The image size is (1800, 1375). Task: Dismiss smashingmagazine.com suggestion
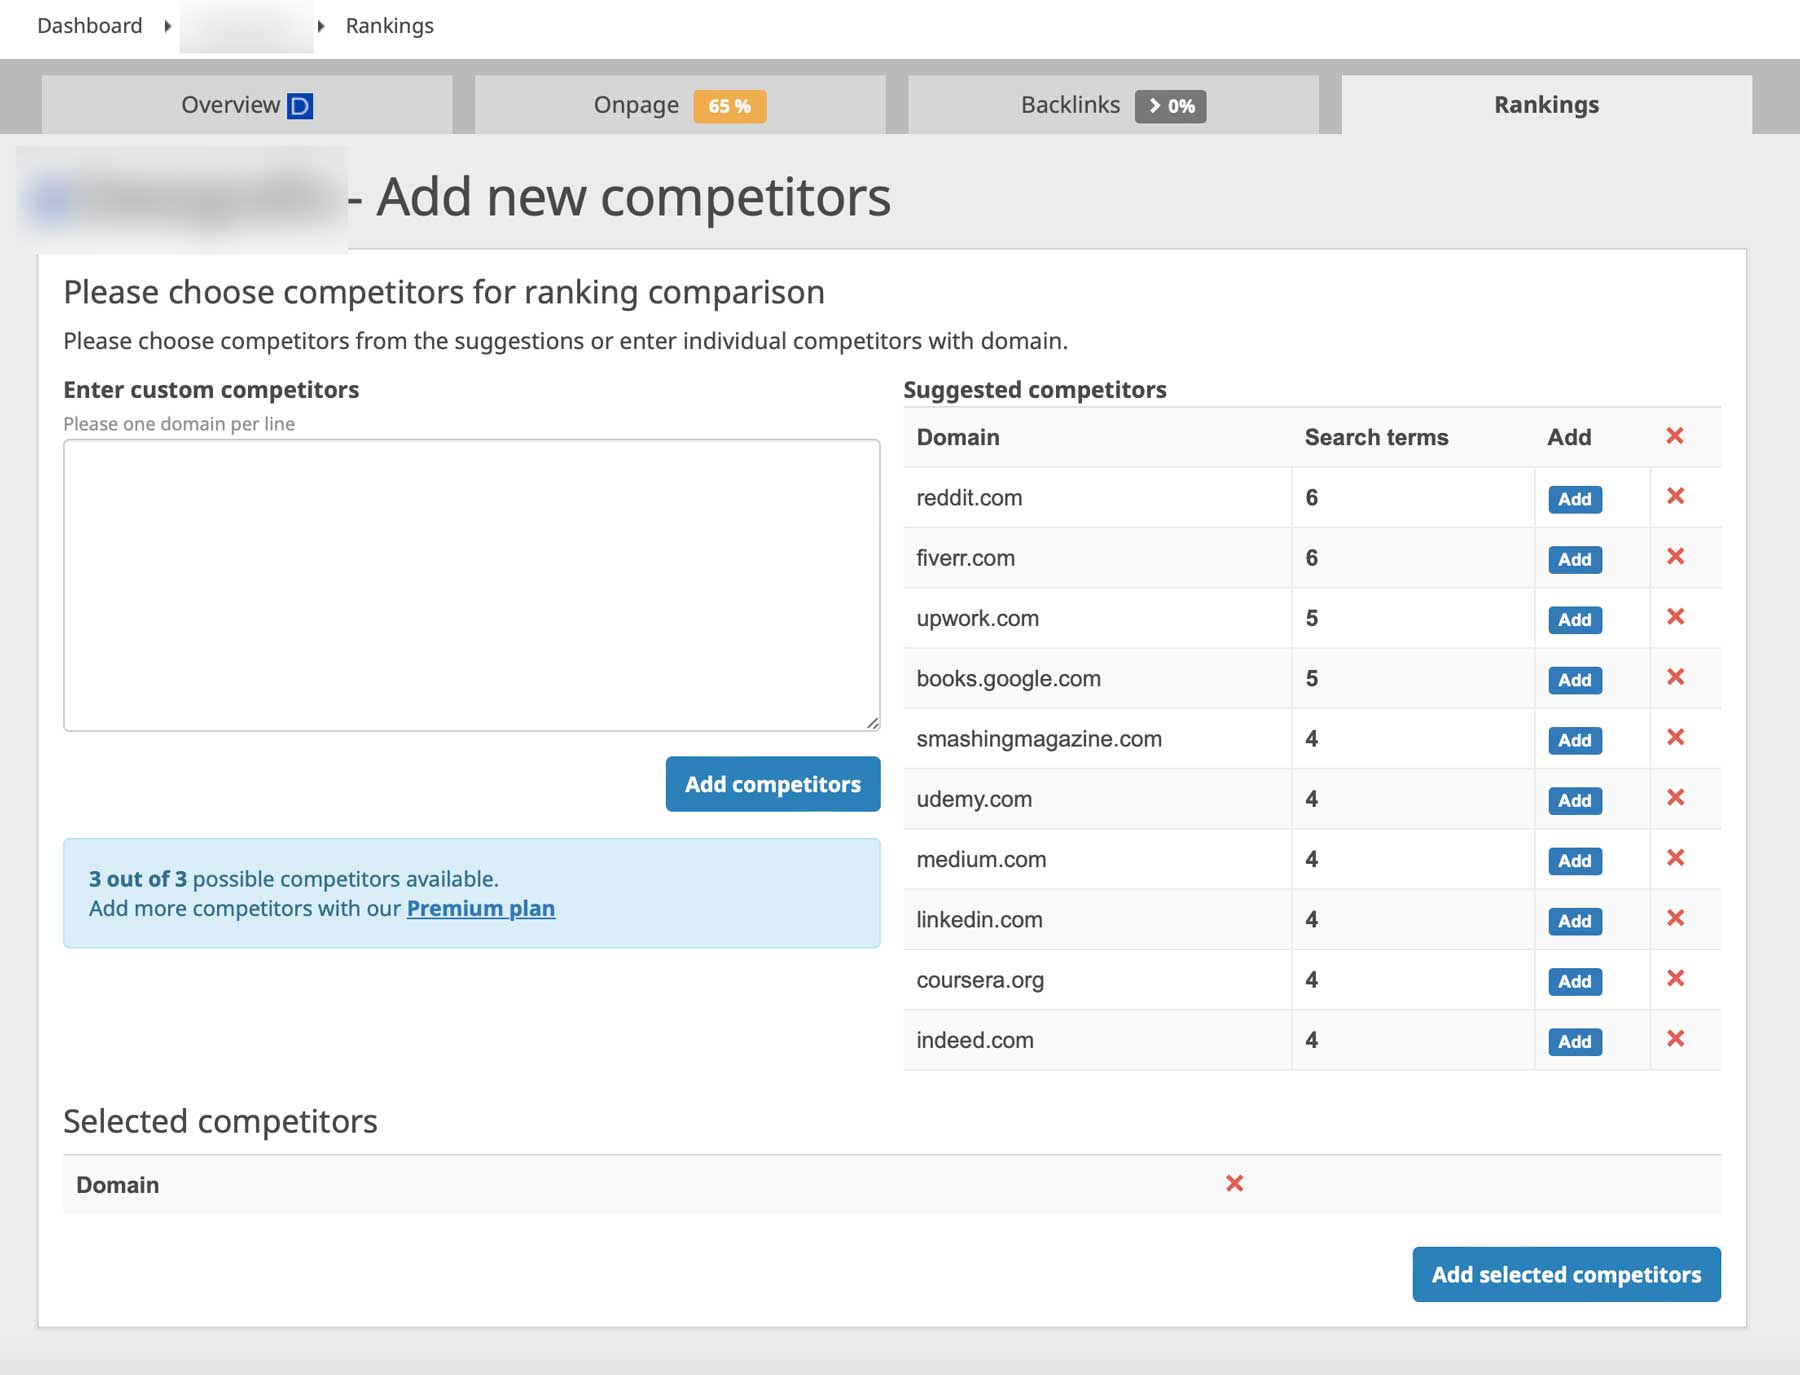[1676, 739]
